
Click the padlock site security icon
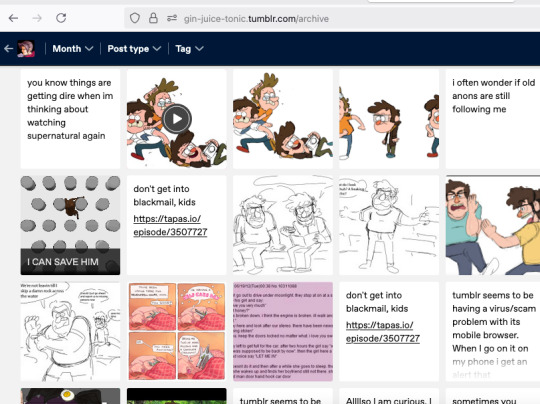click(153, 18)
